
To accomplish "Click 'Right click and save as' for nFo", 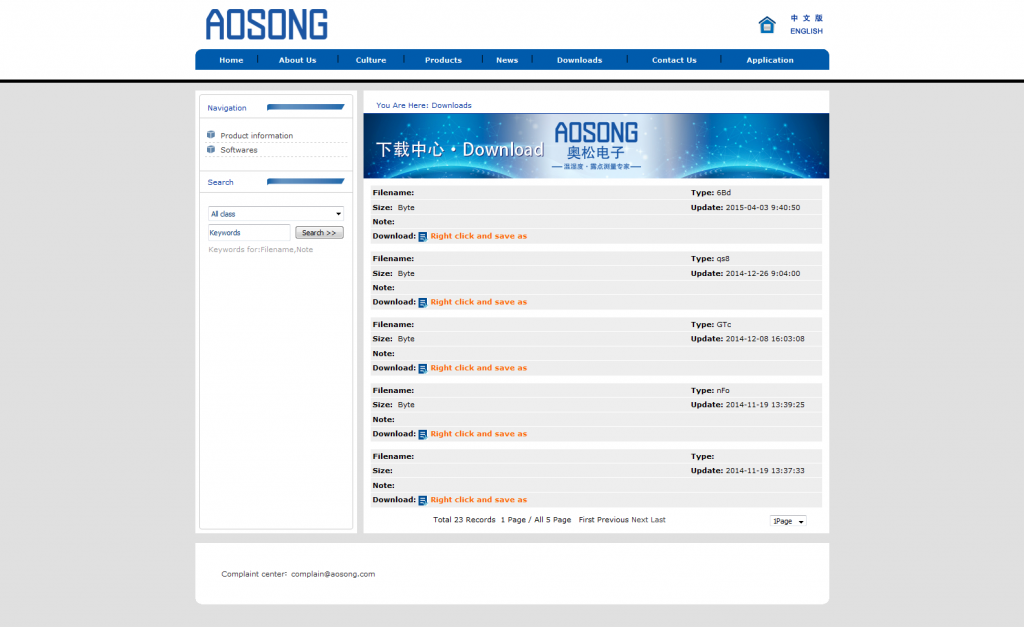I will pyautogui.click(x=479, y=434).
